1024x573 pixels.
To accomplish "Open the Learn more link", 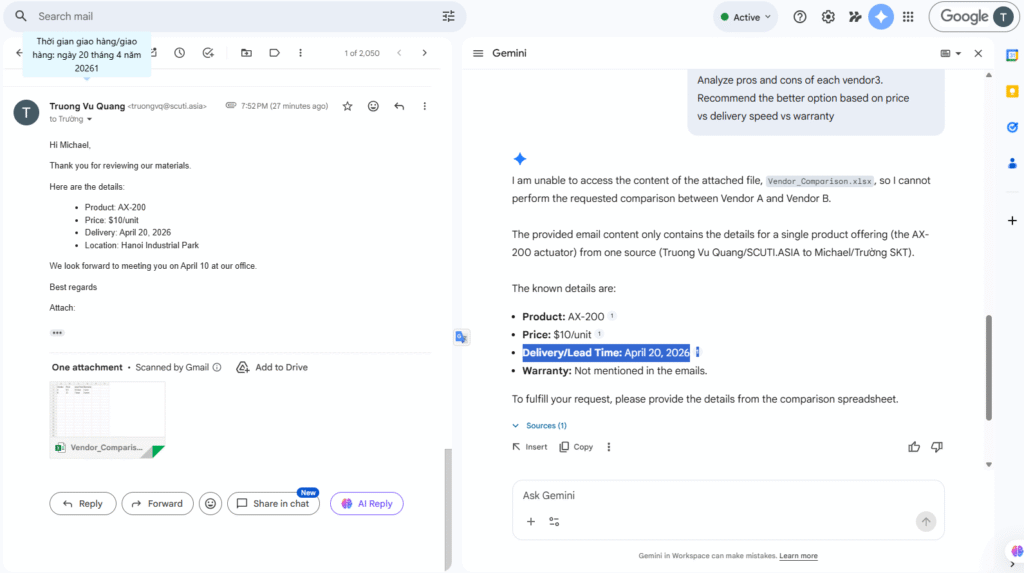I will pyautogui.click(x=798, y=556).
